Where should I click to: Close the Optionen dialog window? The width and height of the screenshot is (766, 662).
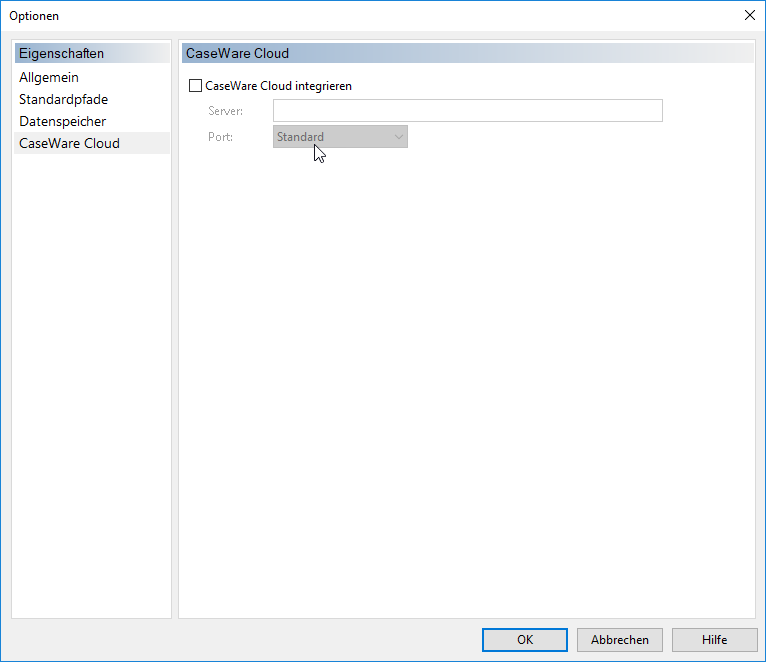749,15
